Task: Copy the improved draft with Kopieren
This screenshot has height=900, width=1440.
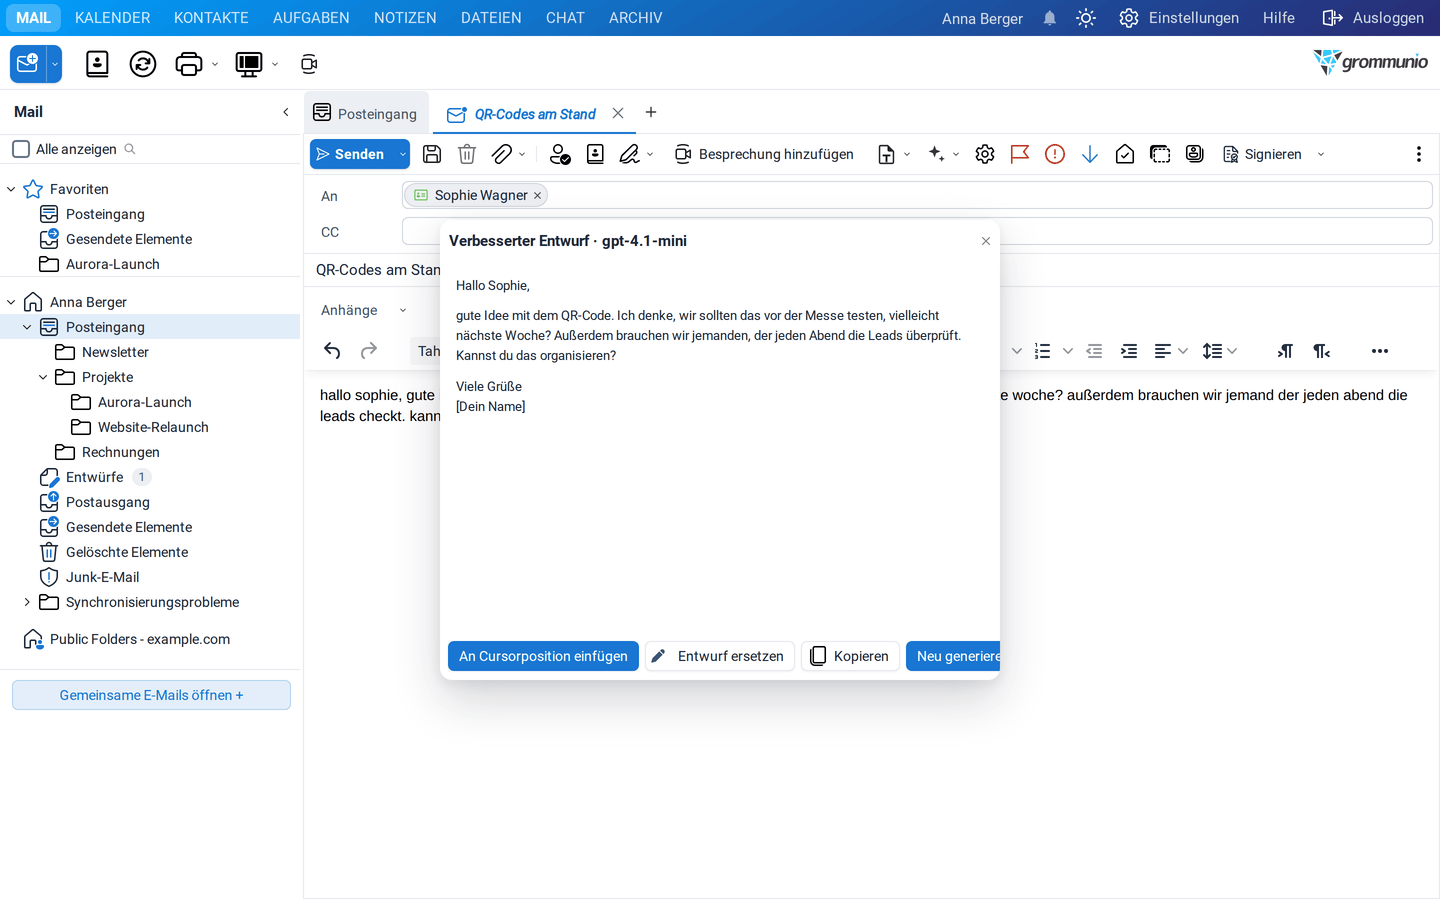Action: click(x=850, y=656)
